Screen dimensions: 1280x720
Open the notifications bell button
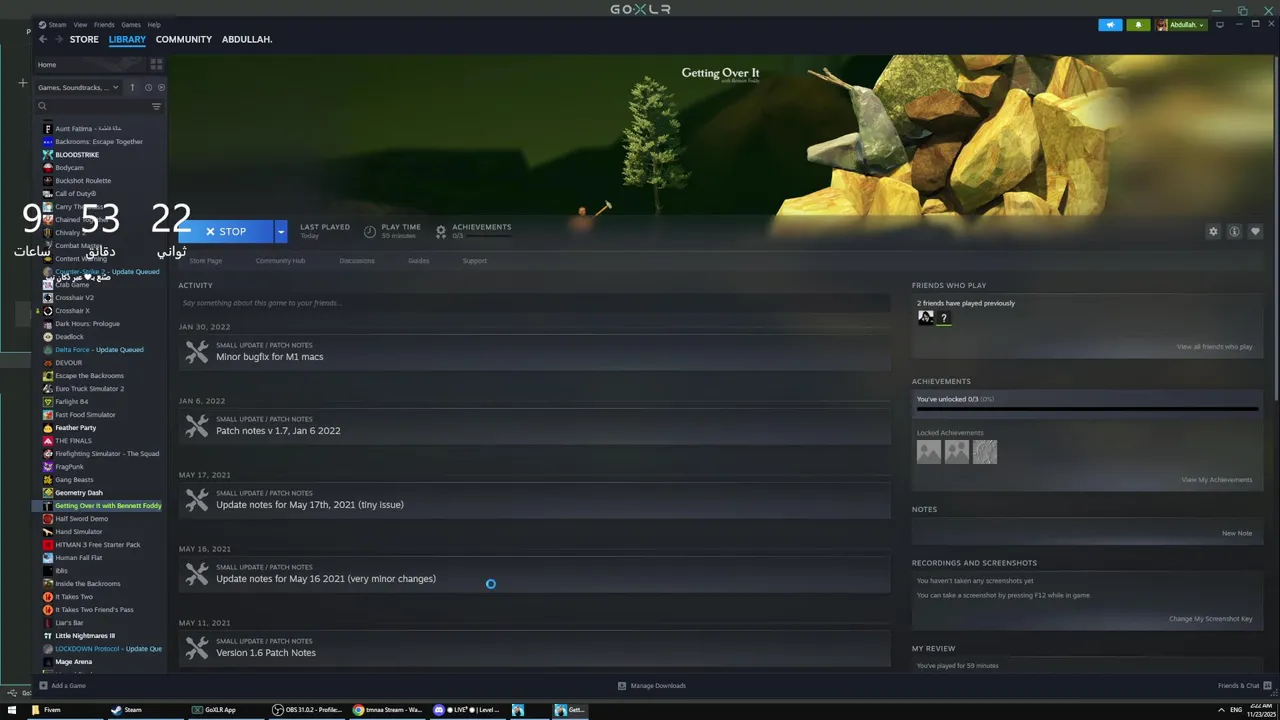[x=1138, y=25]
